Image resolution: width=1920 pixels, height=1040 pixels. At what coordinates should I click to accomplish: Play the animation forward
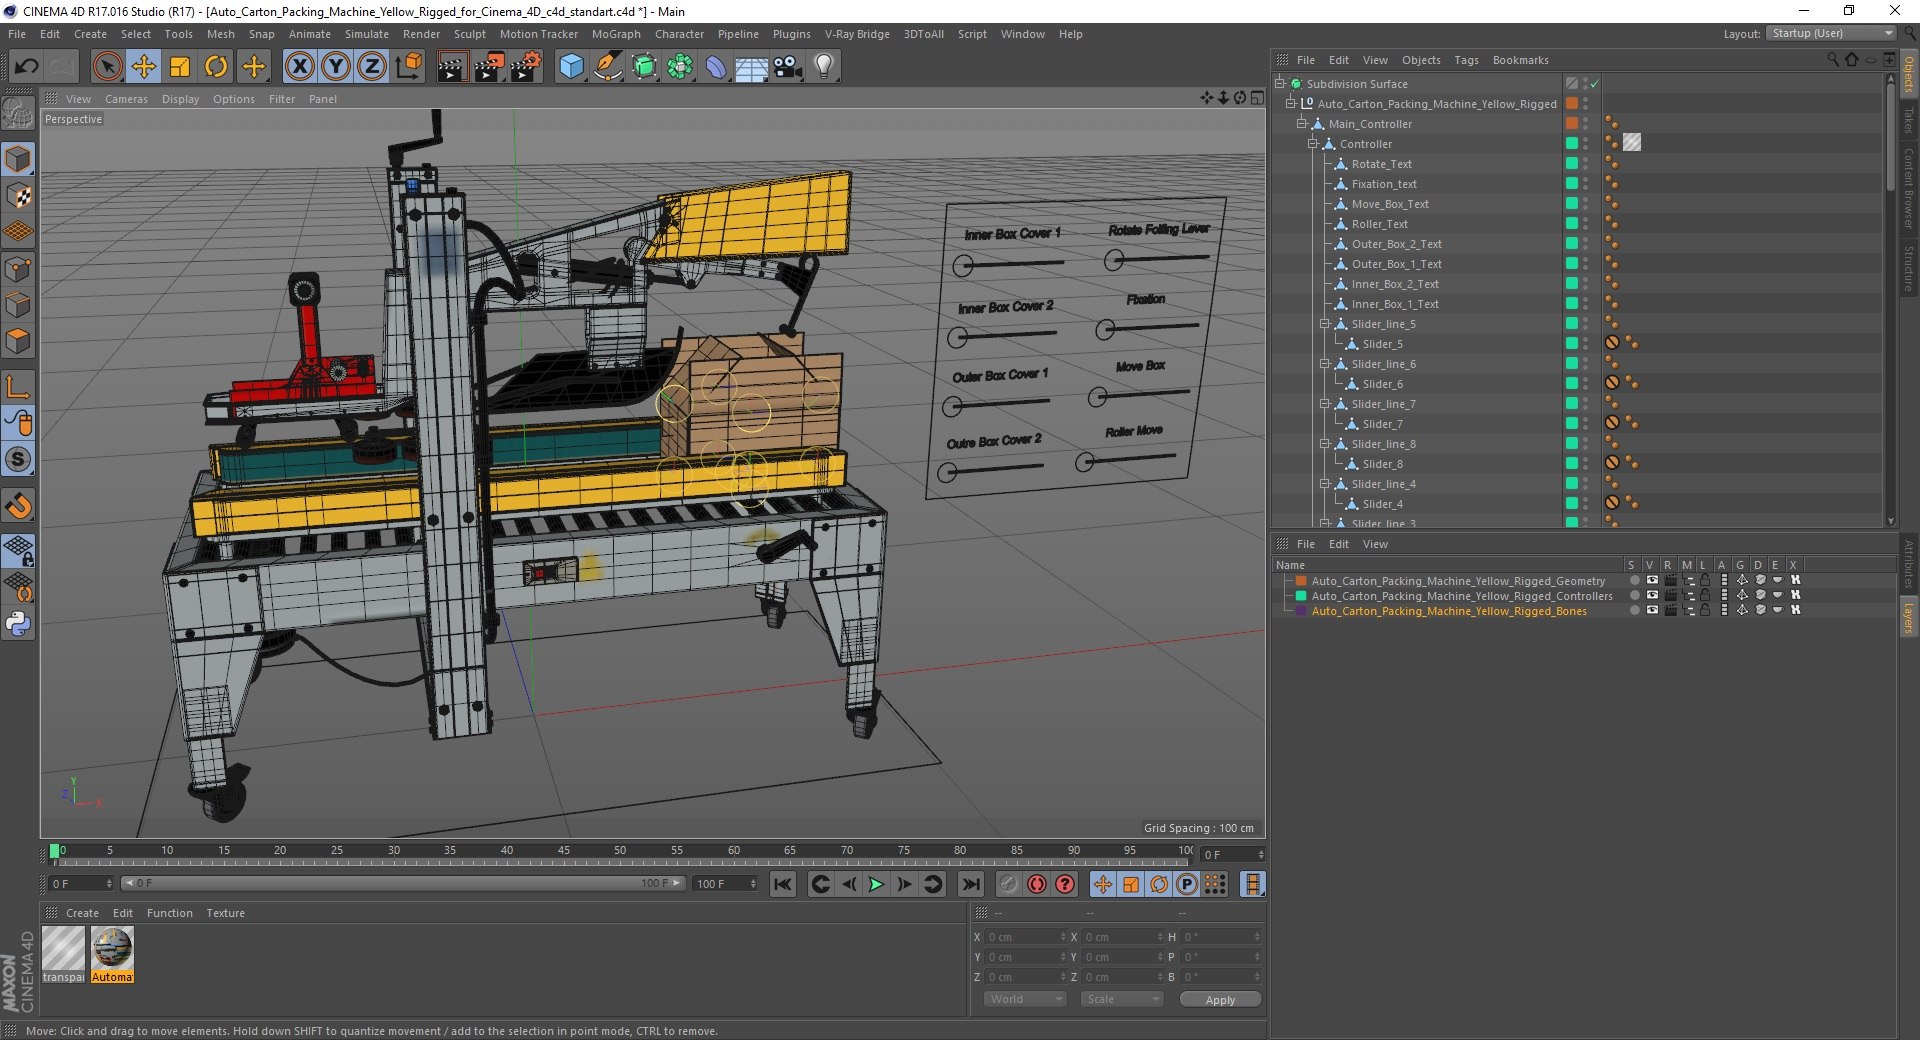[876, 884]
